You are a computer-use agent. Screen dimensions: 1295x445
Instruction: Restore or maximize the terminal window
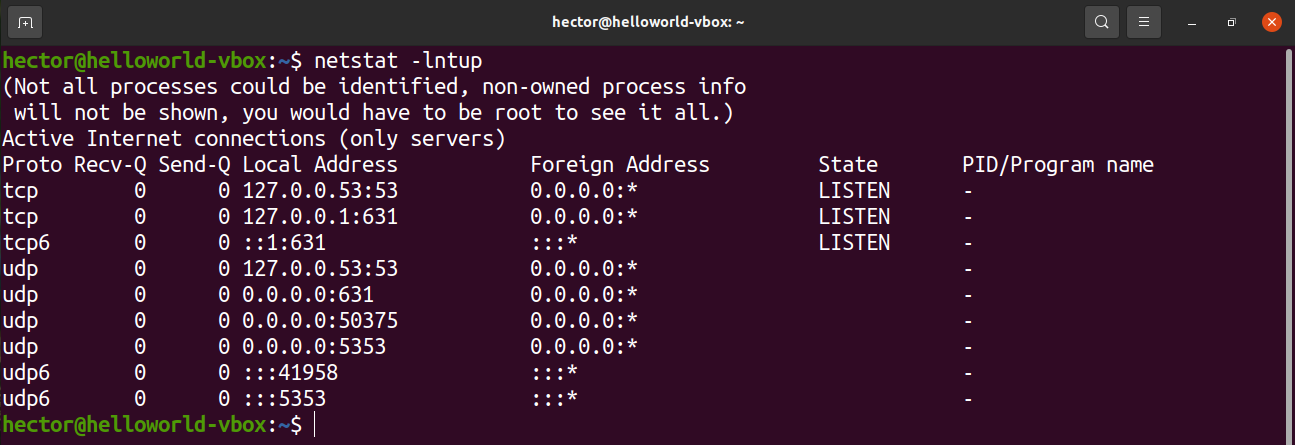[1232, 22]
